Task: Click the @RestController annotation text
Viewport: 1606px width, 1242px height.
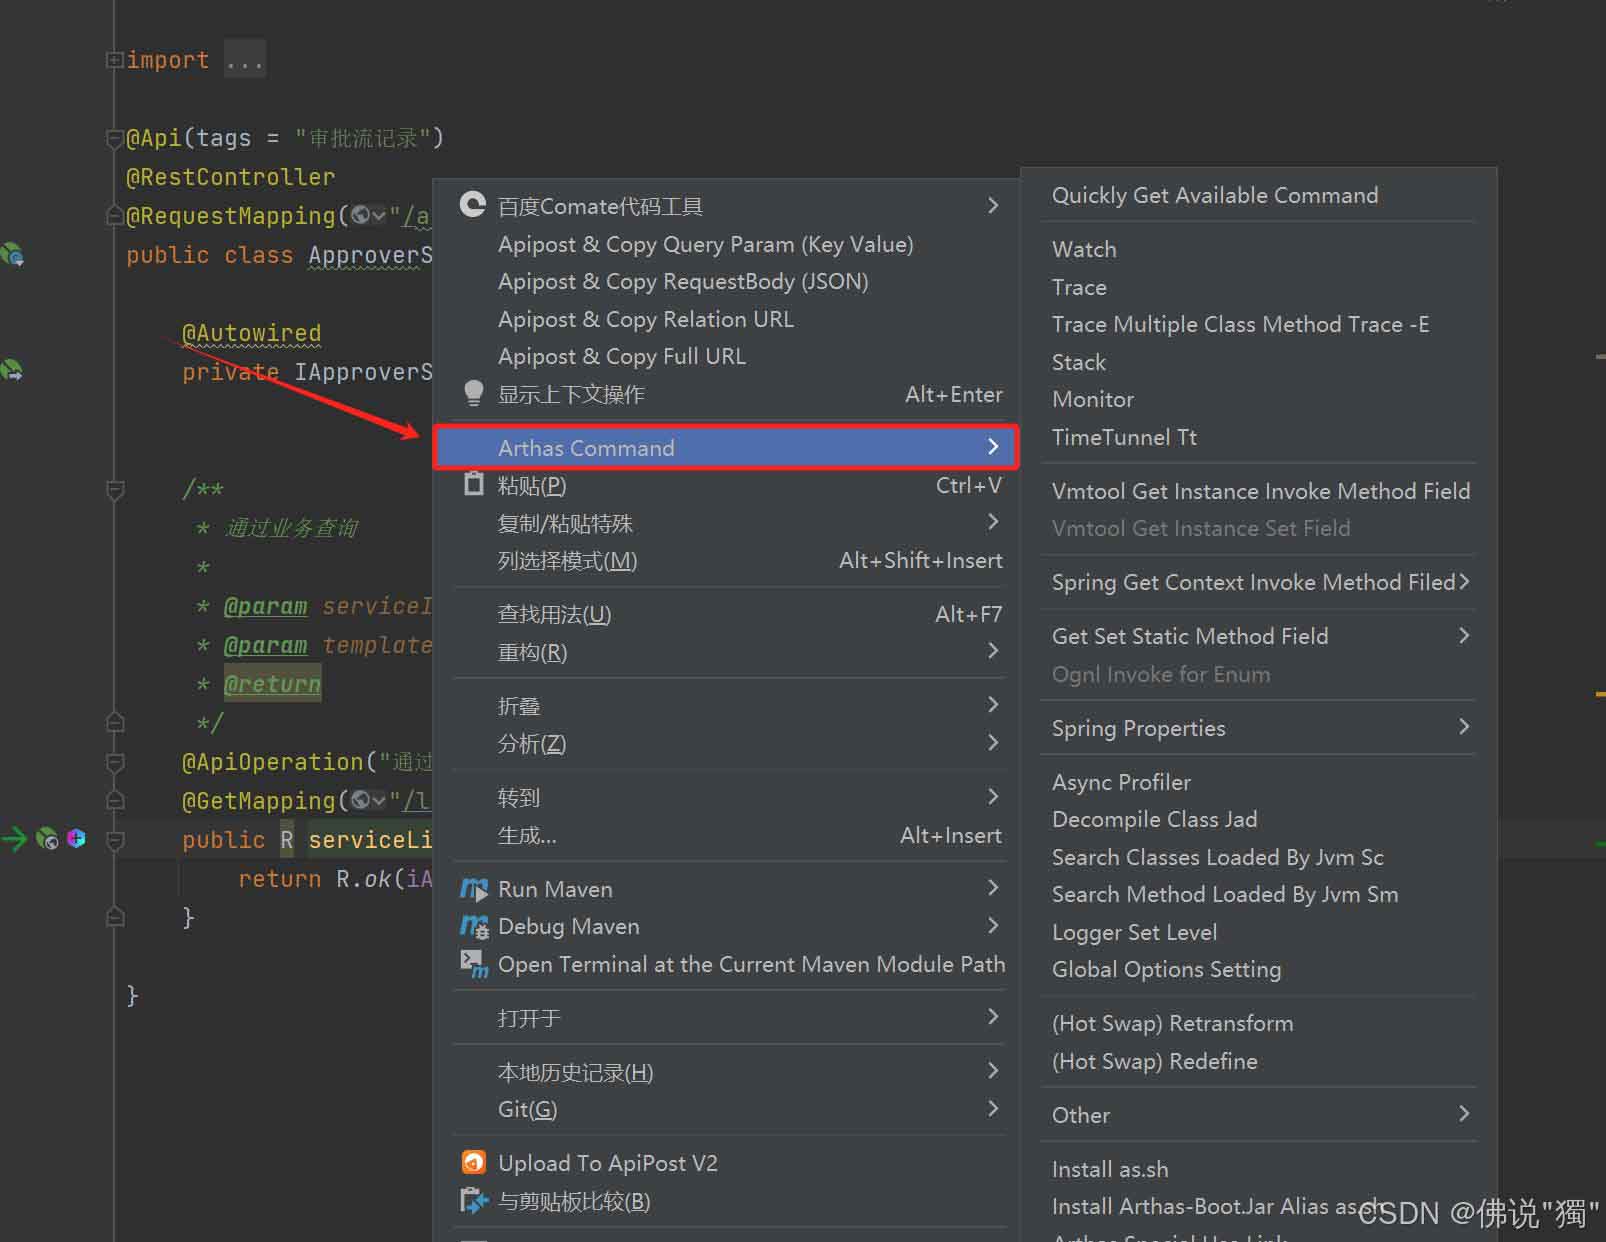Action: [230, 177]
